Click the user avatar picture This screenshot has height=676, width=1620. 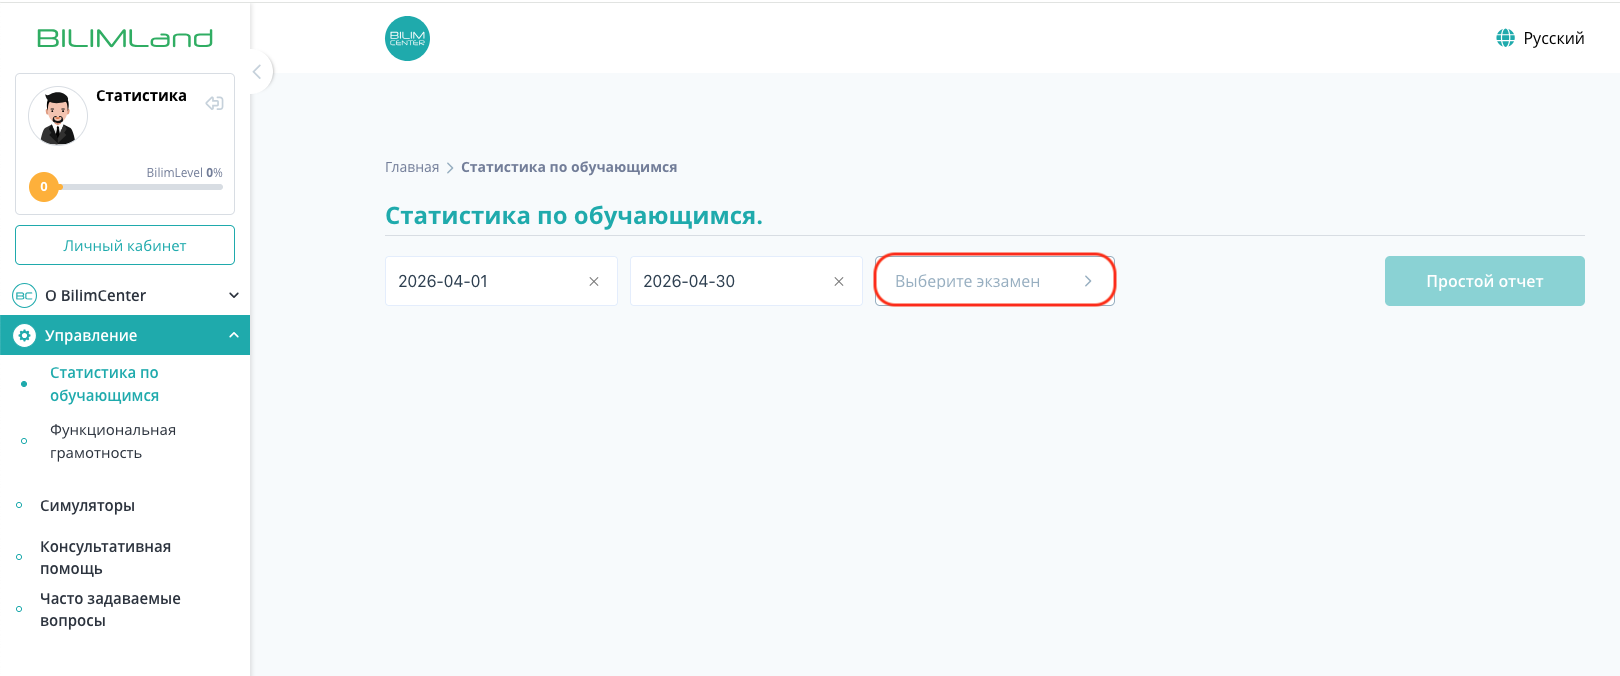pyautogui.click(x=58, y=116)
